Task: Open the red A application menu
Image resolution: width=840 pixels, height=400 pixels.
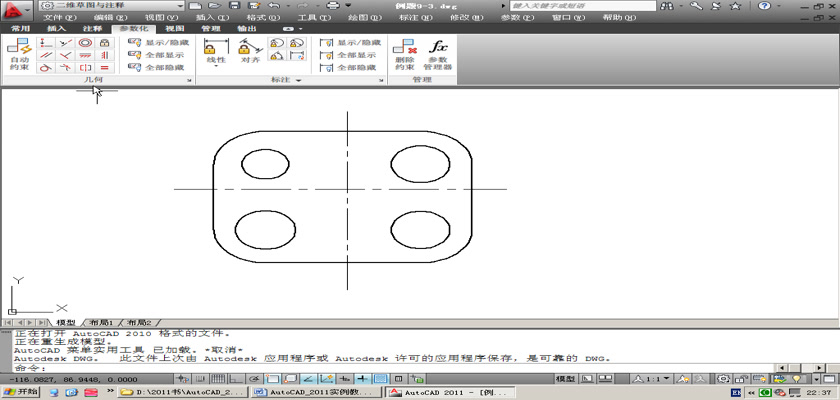Action: click(x=18, y=9)
